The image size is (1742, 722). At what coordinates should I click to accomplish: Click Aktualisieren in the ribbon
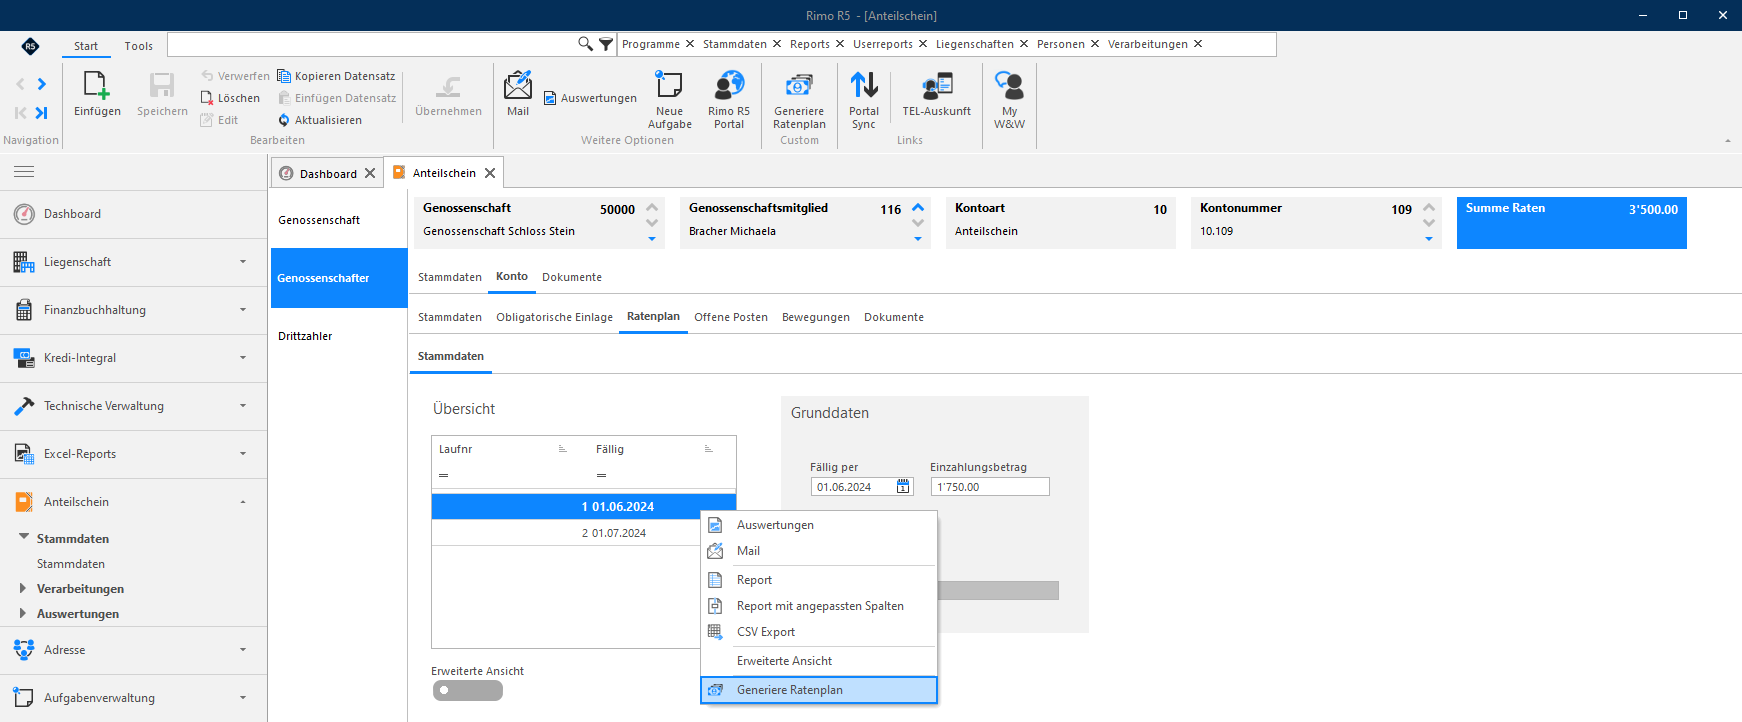(320, 120)
